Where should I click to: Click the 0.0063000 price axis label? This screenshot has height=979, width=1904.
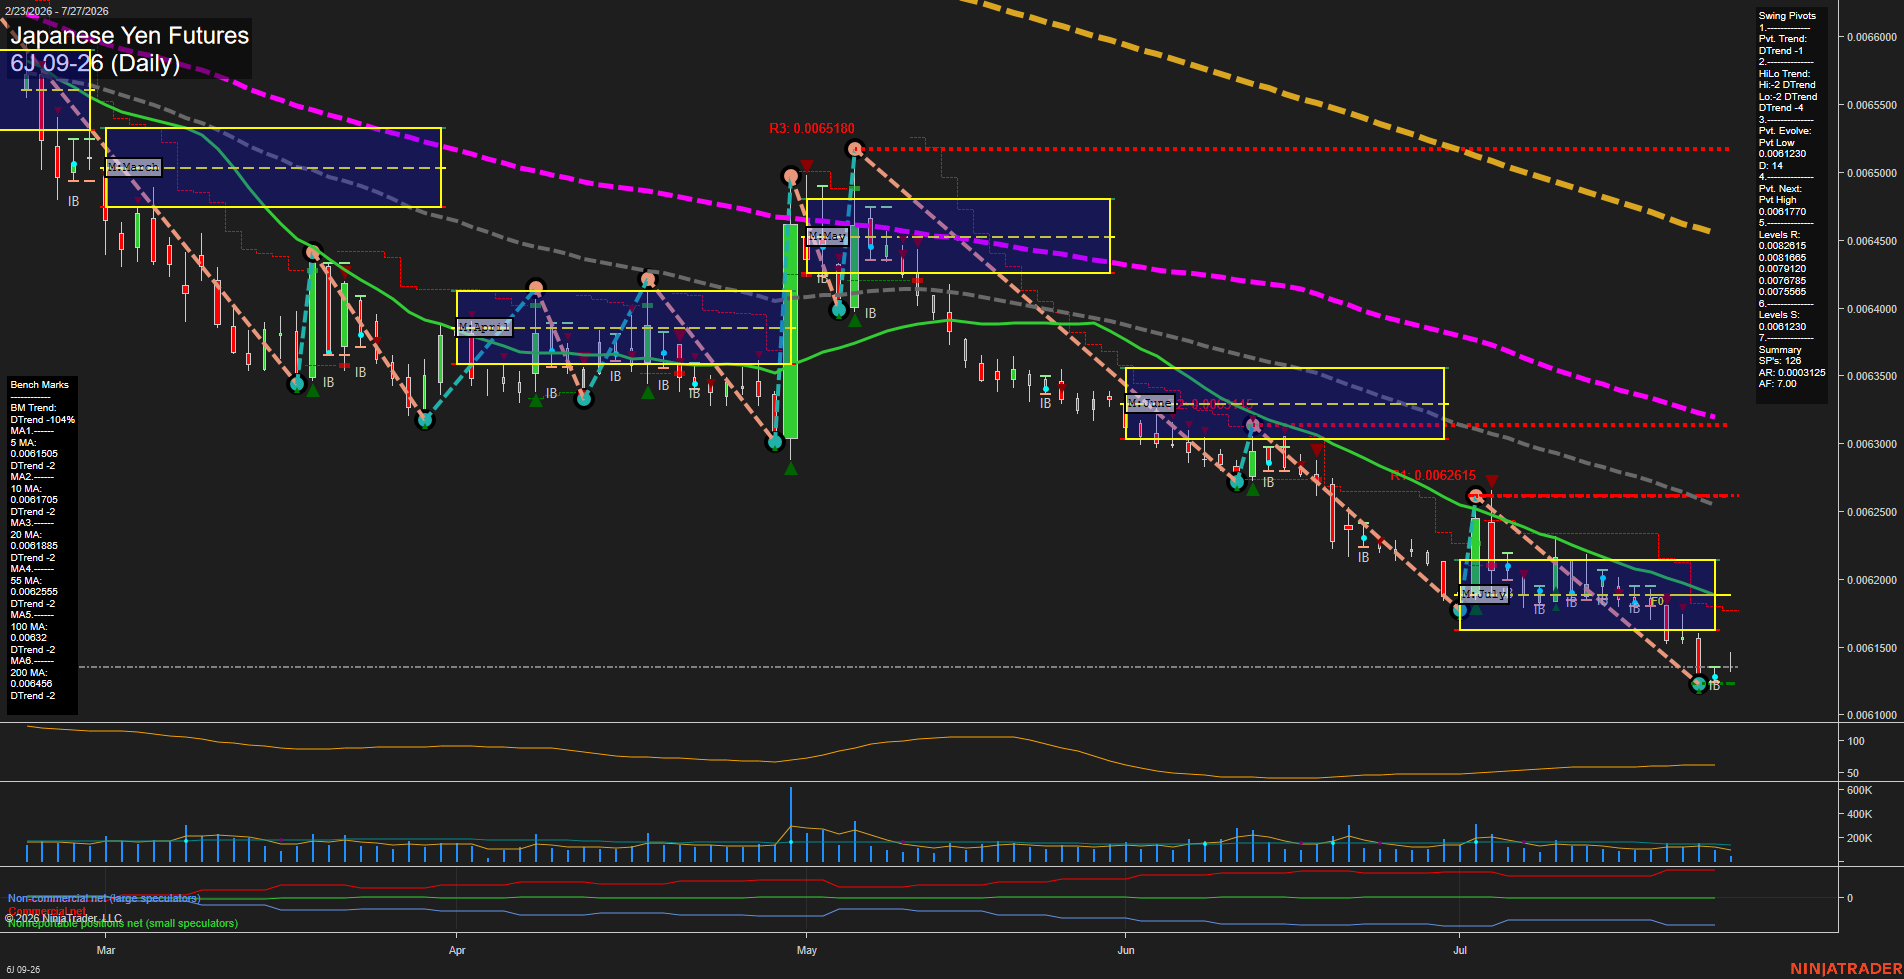(x=1872, y=444)
